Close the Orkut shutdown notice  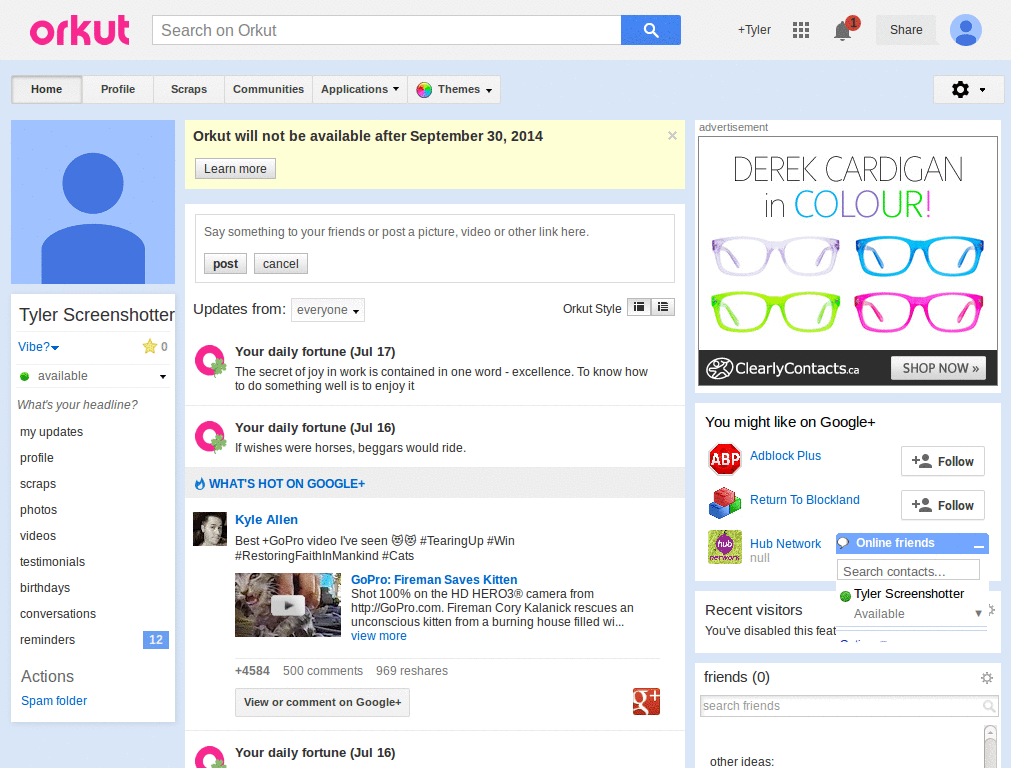click(x=672, y=136)
